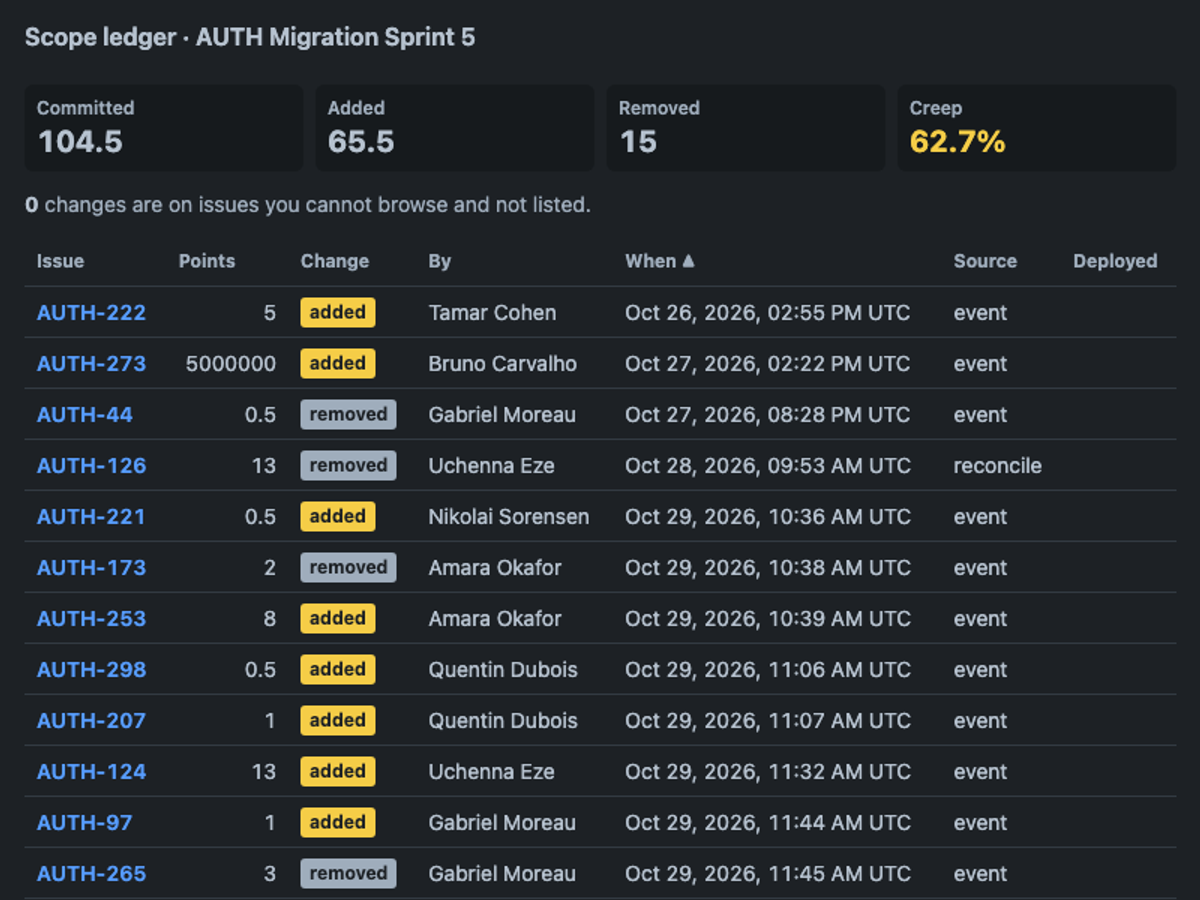Viewport: 1200px width, 900px height.
Task: Click the Removed 15 summary card
Action: (x=746, y=128)
